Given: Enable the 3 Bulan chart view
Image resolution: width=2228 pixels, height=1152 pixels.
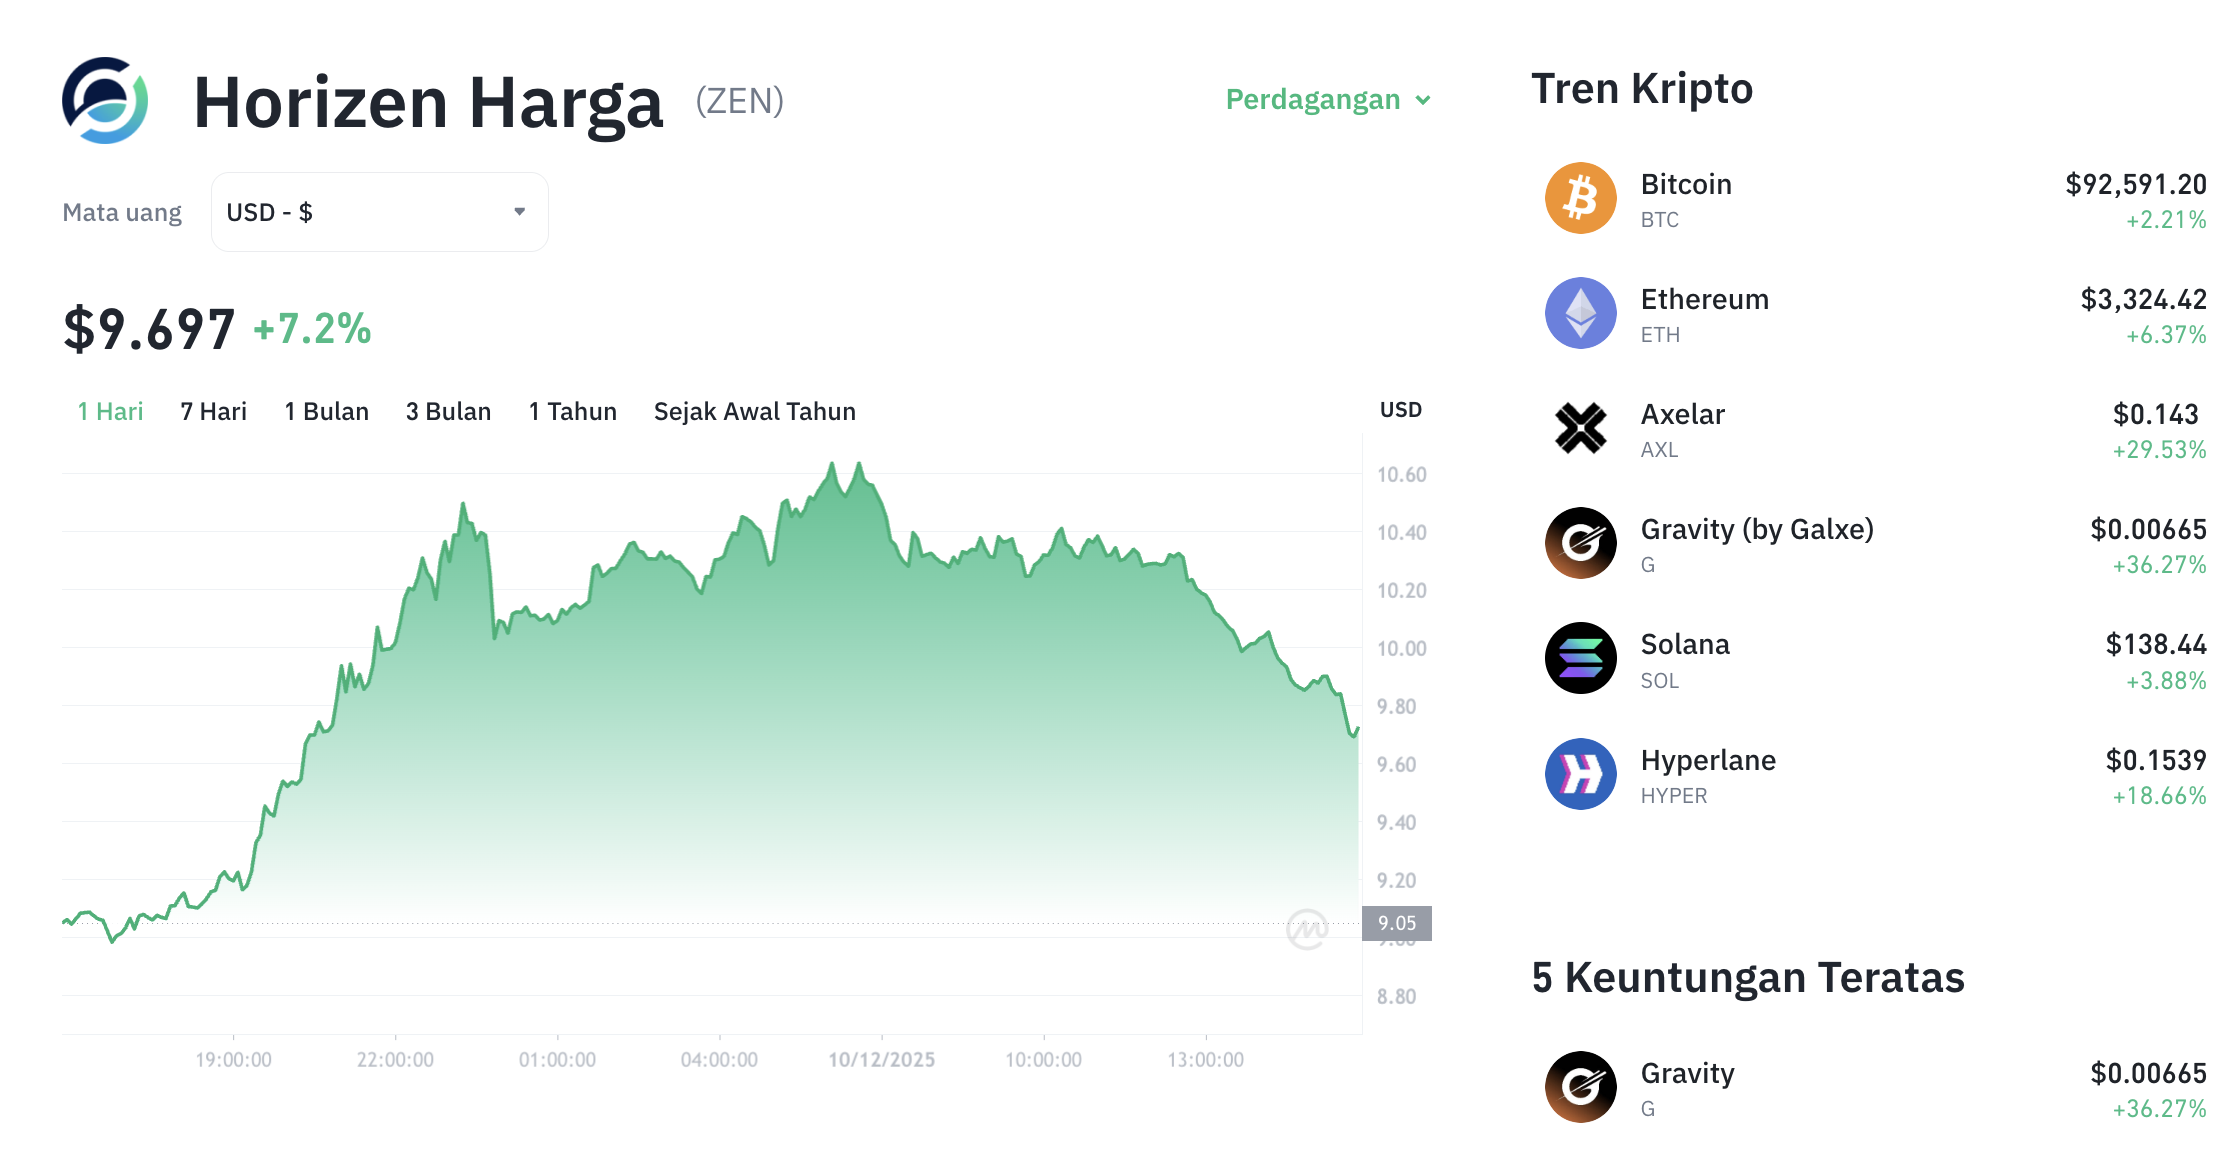Looking at the screenshot, I should click(448, 410).
